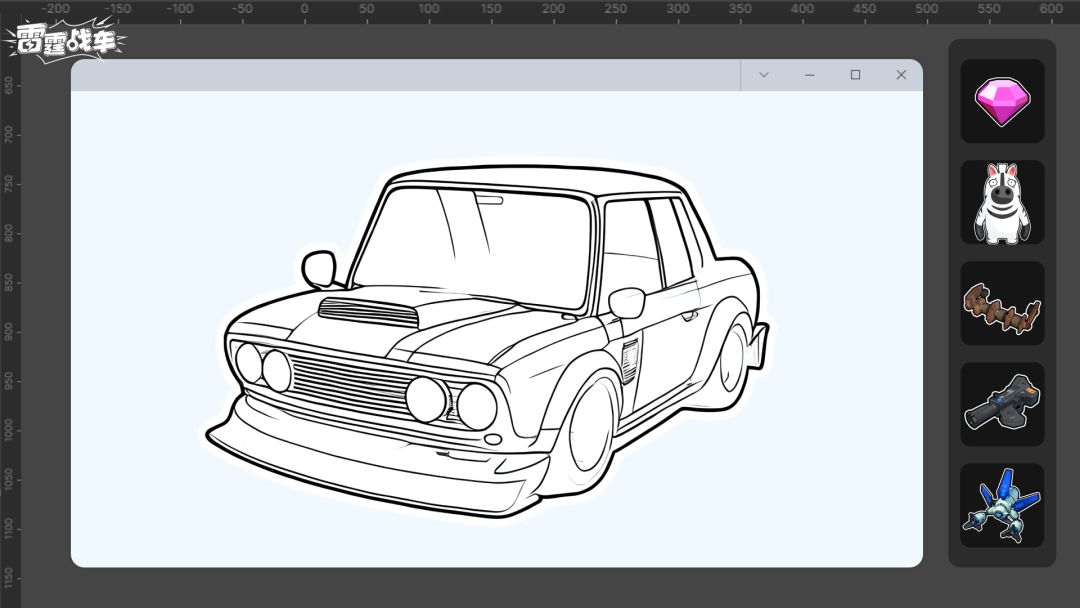
Task: Pick the blue winged robot icon
Action: pyautogui.click(x=1002, y=506)
